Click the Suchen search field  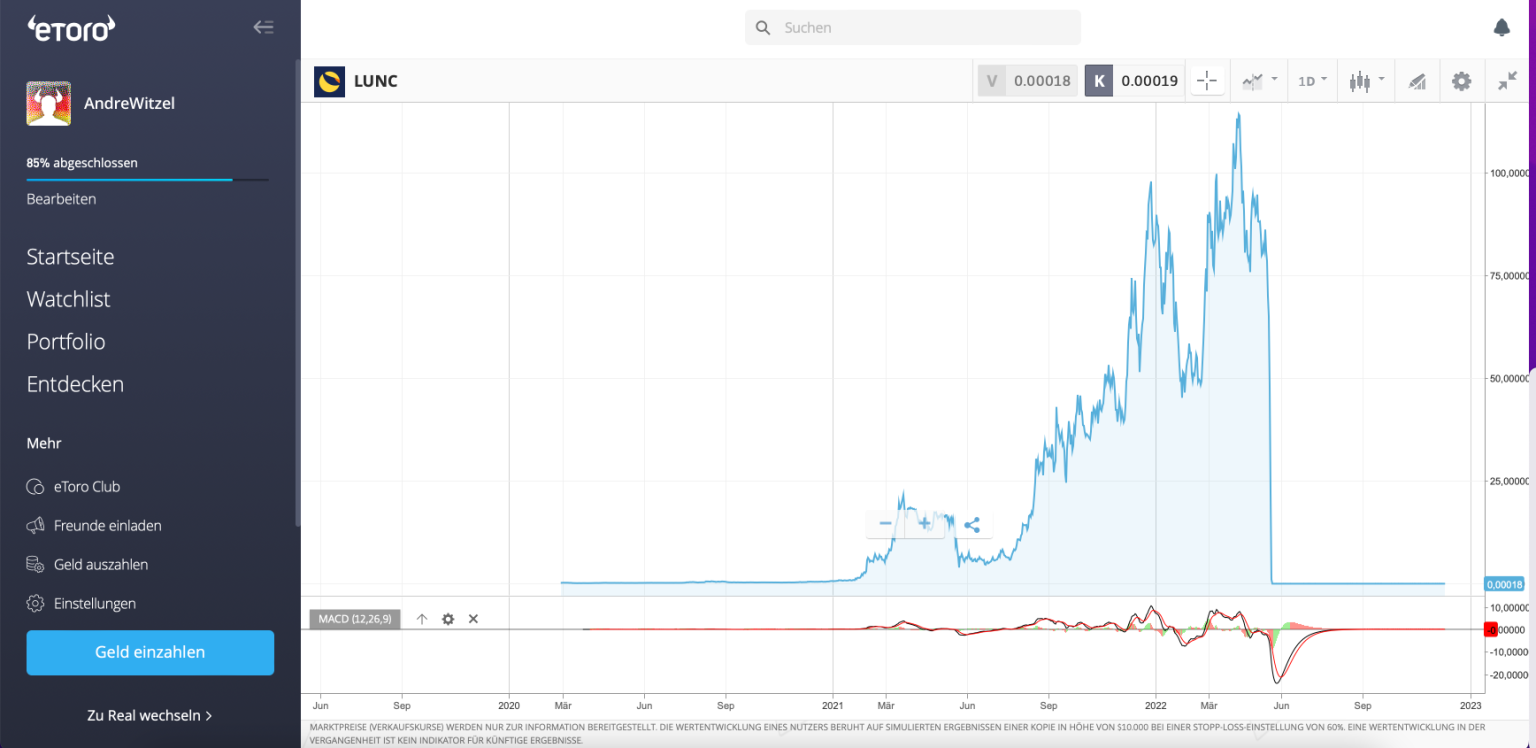pos(912,28)
